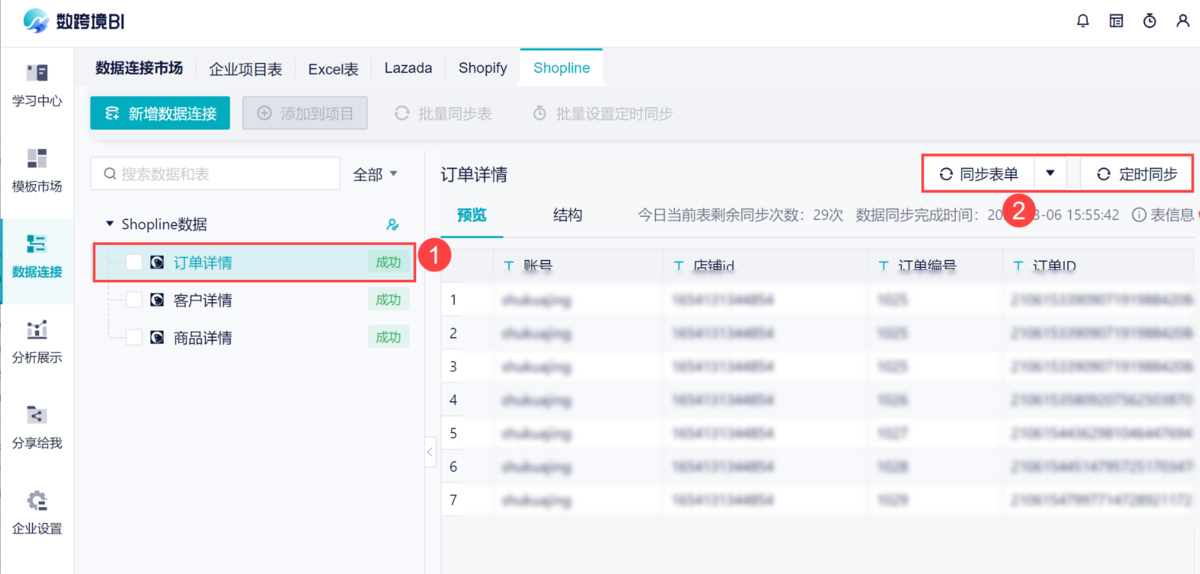The image size is (1200, 574).
Task: Open 分析展示 in the sidebar
Action: coord(37,342)
